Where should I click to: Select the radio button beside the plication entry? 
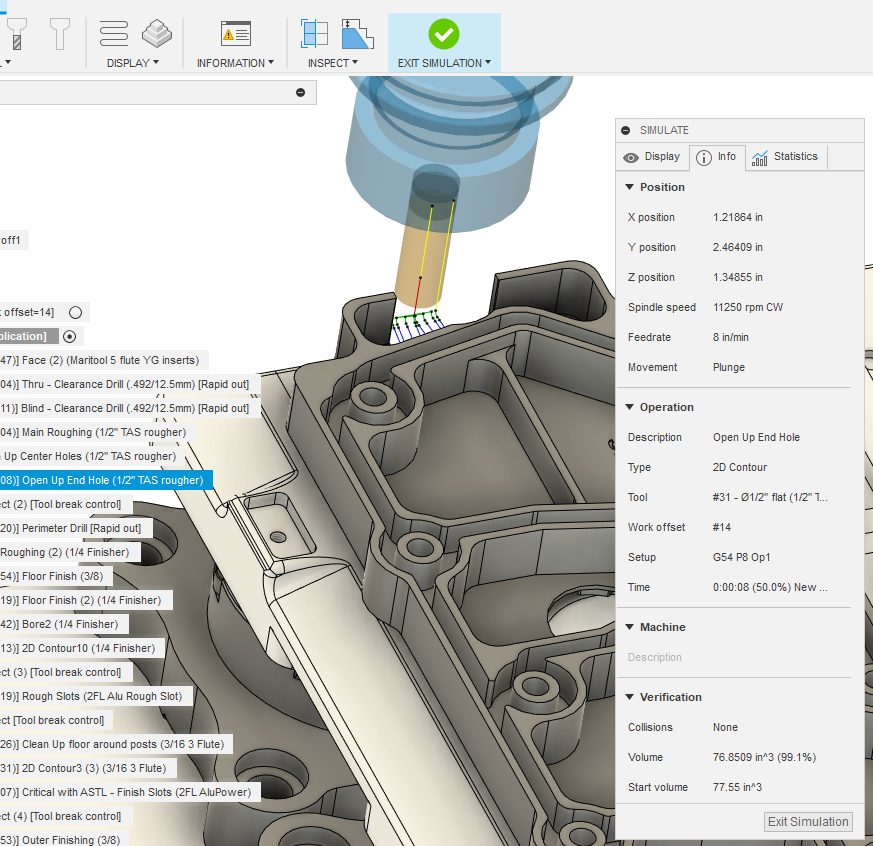point(68,336)
